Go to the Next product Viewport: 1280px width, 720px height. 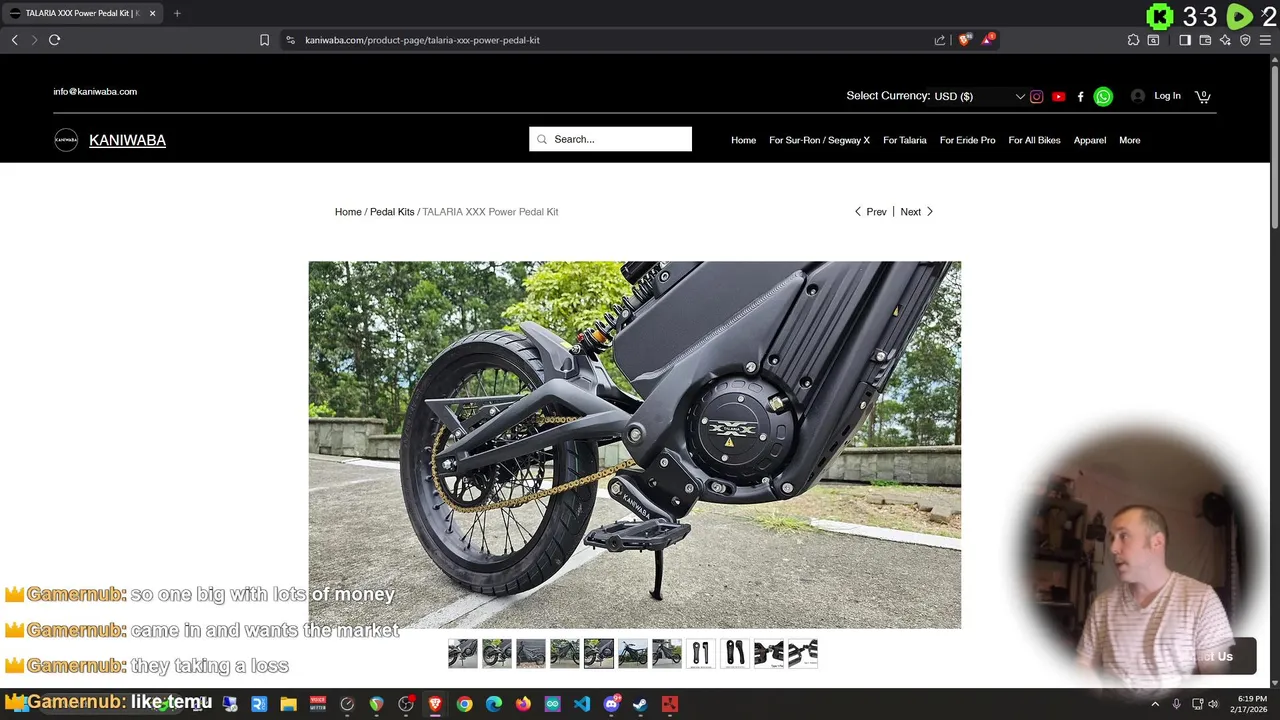tap(917, 212)
